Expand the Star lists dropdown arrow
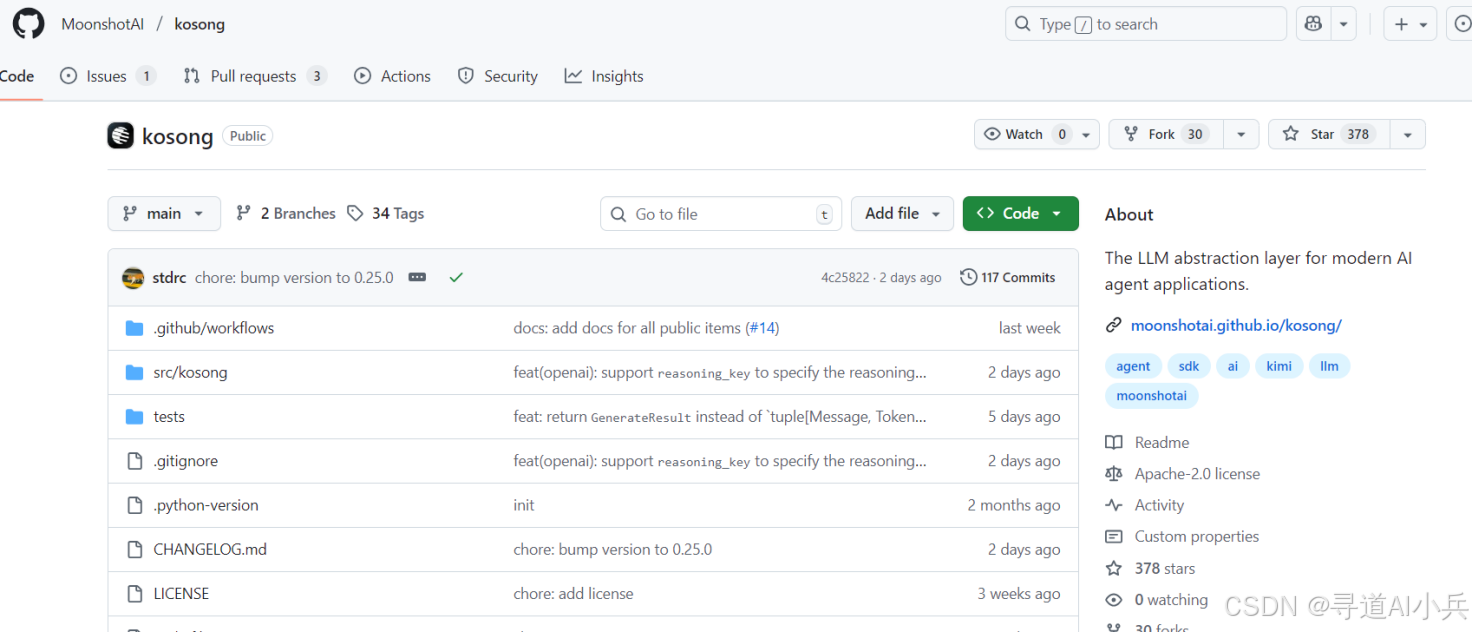 [1408, 134]
